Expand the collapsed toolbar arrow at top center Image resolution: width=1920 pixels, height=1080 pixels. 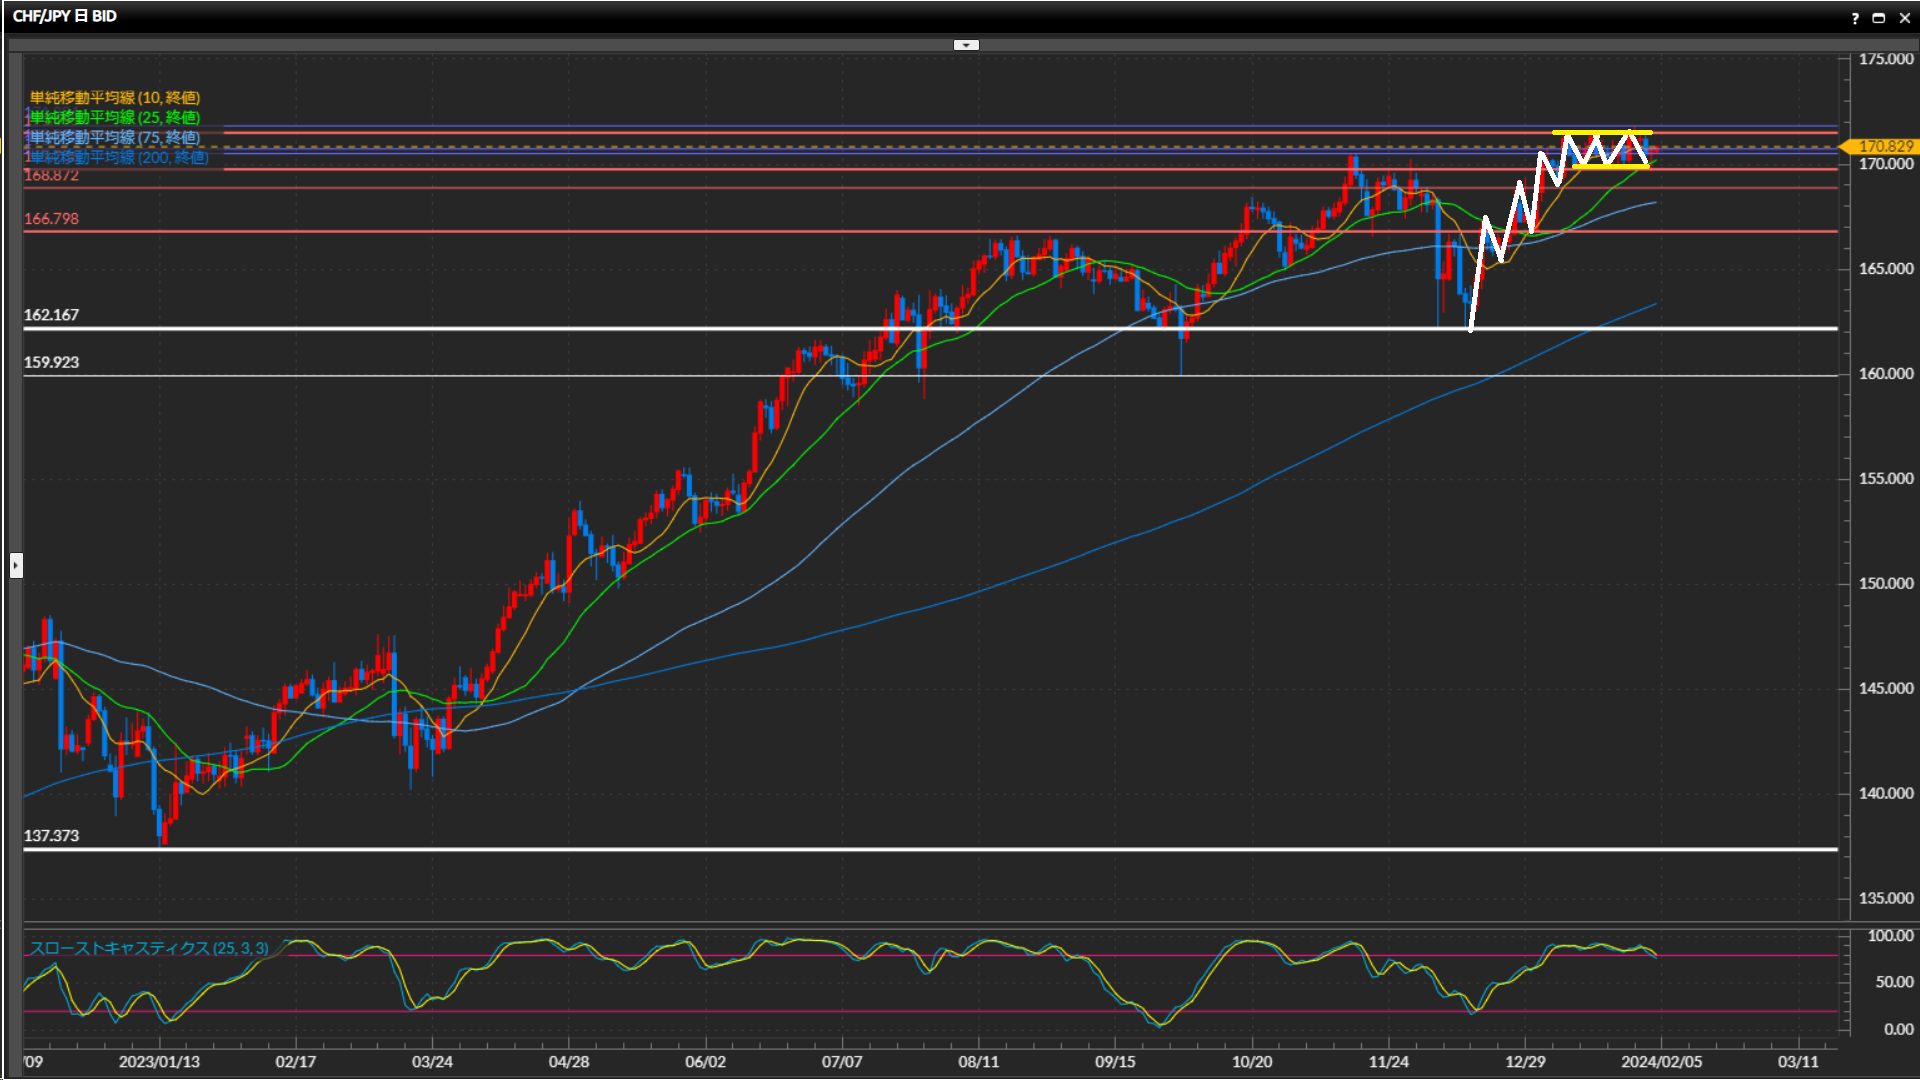pyautogui.click(x=966, y=45)
